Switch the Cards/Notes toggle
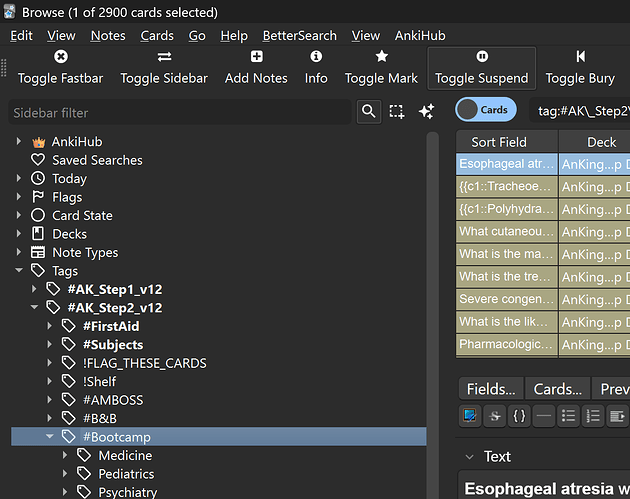This screenshot has height=499, width=630. (486, 111)
